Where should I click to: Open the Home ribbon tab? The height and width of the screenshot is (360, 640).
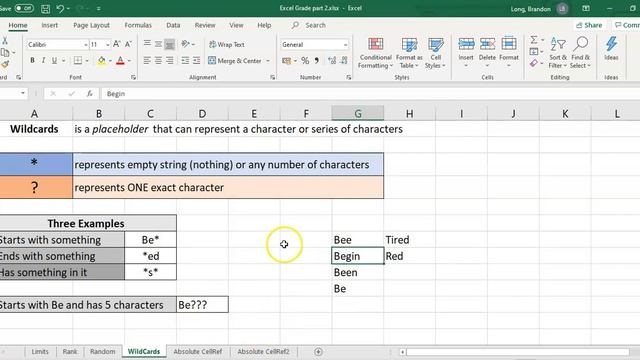[18, 25]
